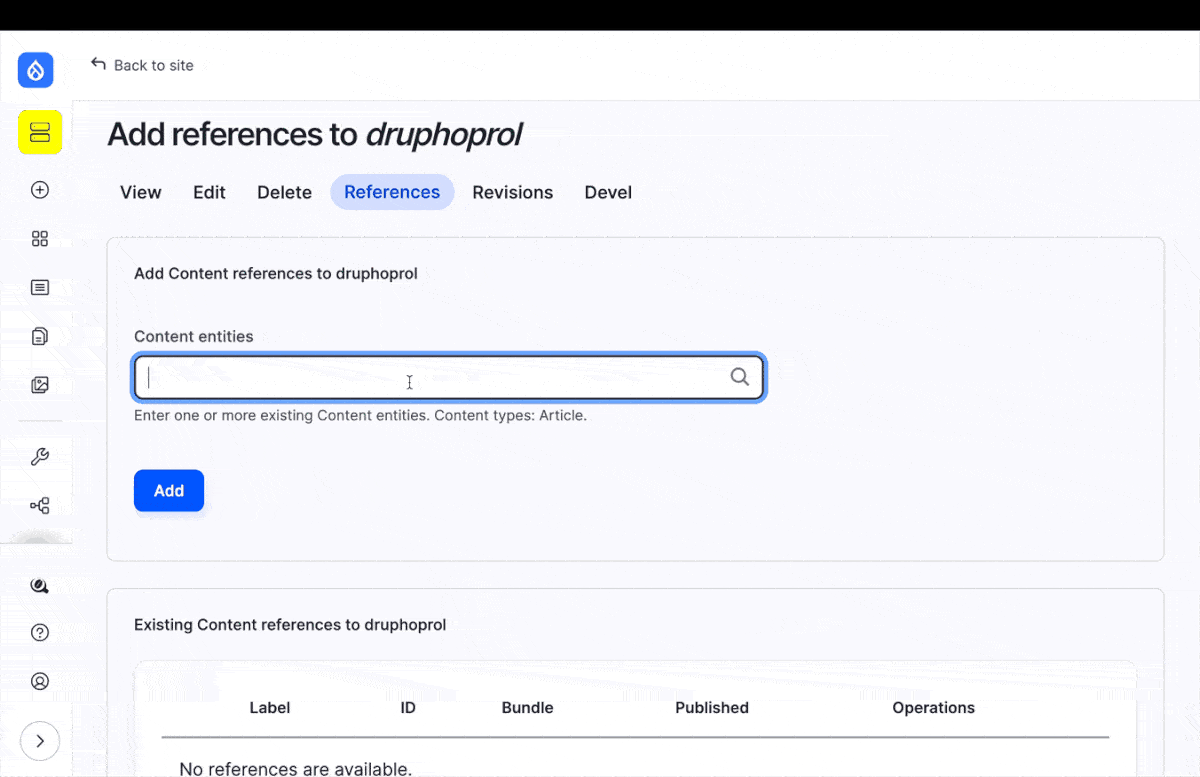The width and height of the screenshot is (1200, 777).
Task: Click the Published column header
Action: pyautogui.click(x=712, y=707)
